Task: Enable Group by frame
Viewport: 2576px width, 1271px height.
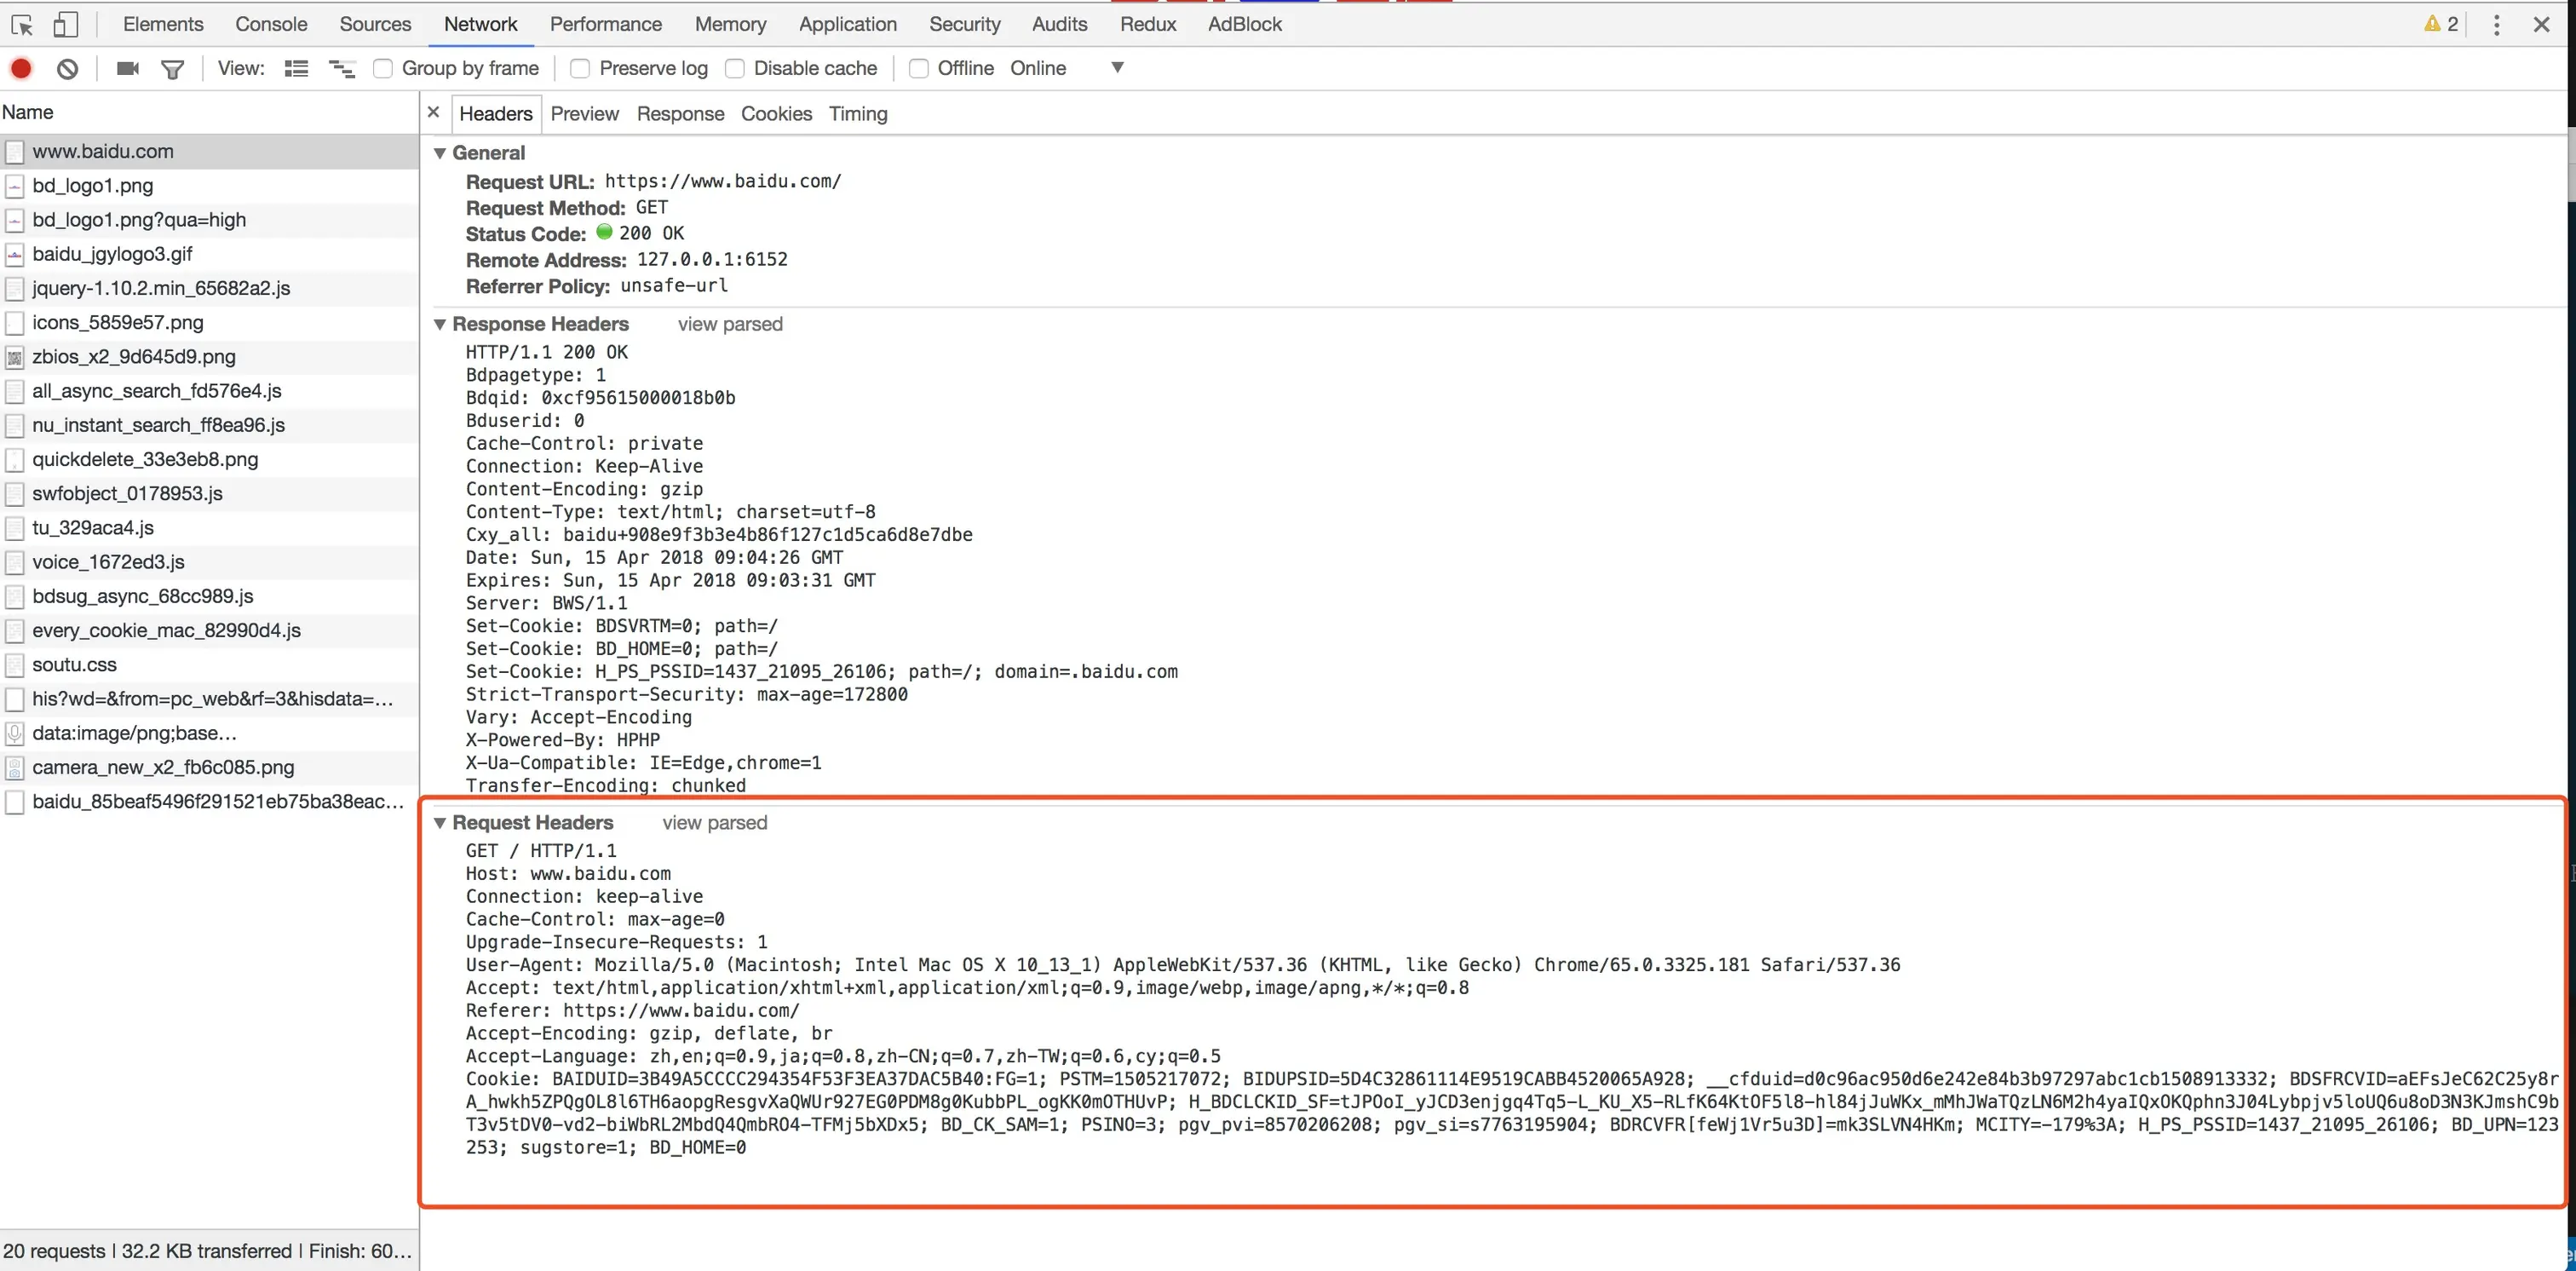Action: pyautogui.click(x=383, y=68)
